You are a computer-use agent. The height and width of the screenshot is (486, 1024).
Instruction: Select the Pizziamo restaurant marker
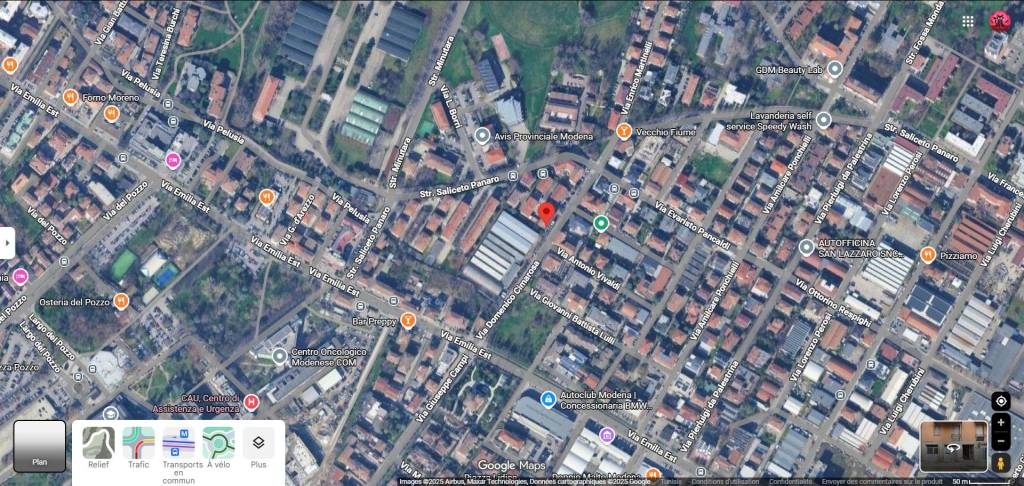928,255
